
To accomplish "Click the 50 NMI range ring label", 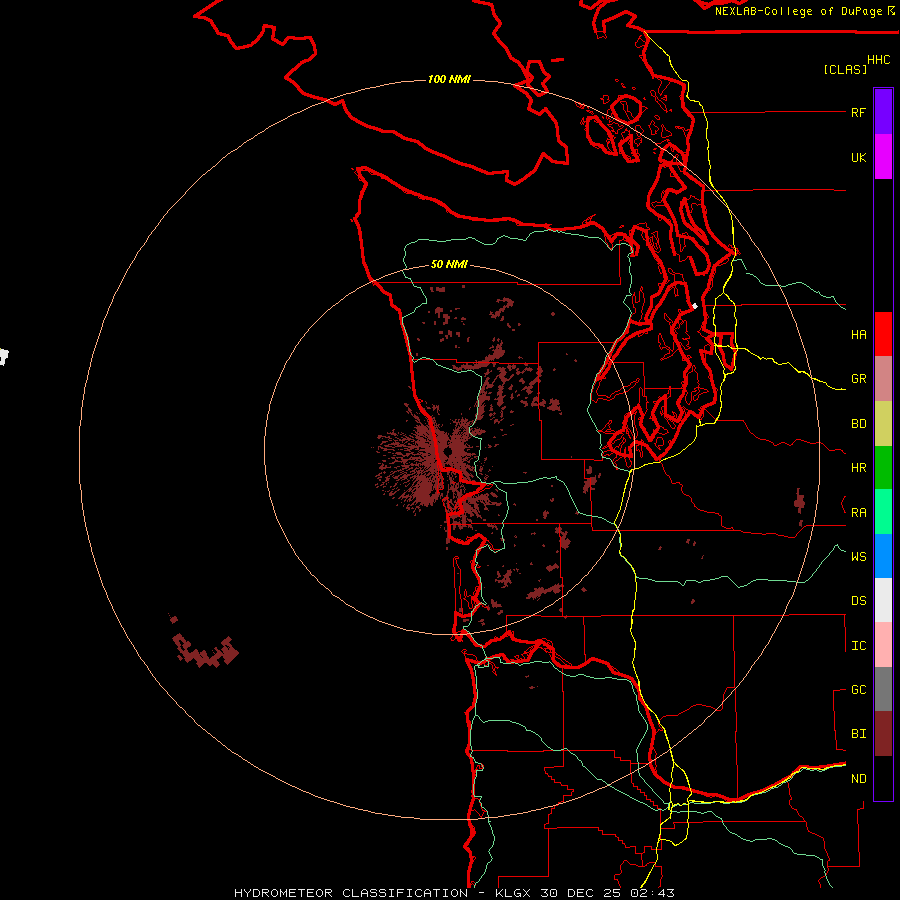I will pyautogui.click(x=449, y=265).
